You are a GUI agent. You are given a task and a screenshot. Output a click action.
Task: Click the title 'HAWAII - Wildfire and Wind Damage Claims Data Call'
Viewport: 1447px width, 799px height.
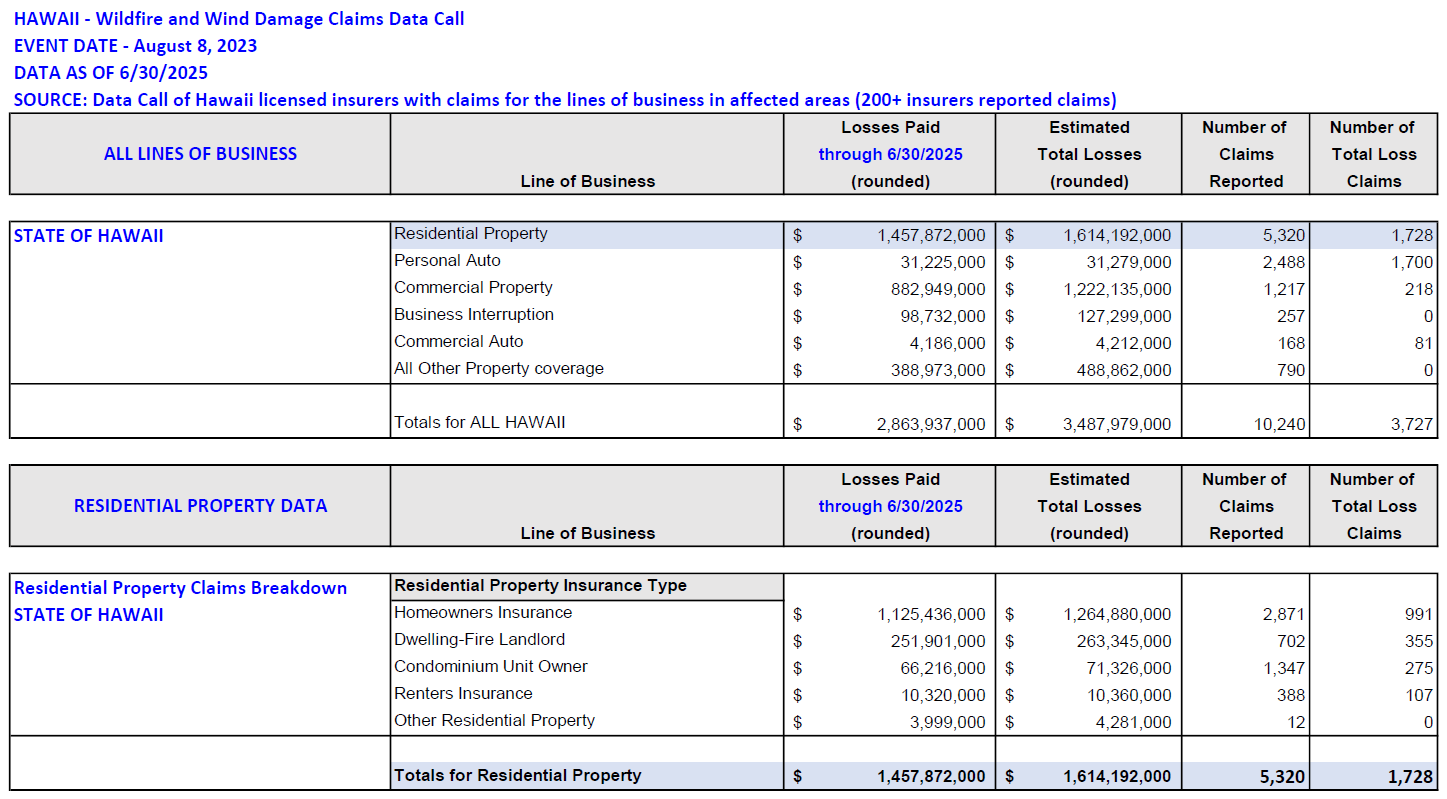click(x=239, y=19)
